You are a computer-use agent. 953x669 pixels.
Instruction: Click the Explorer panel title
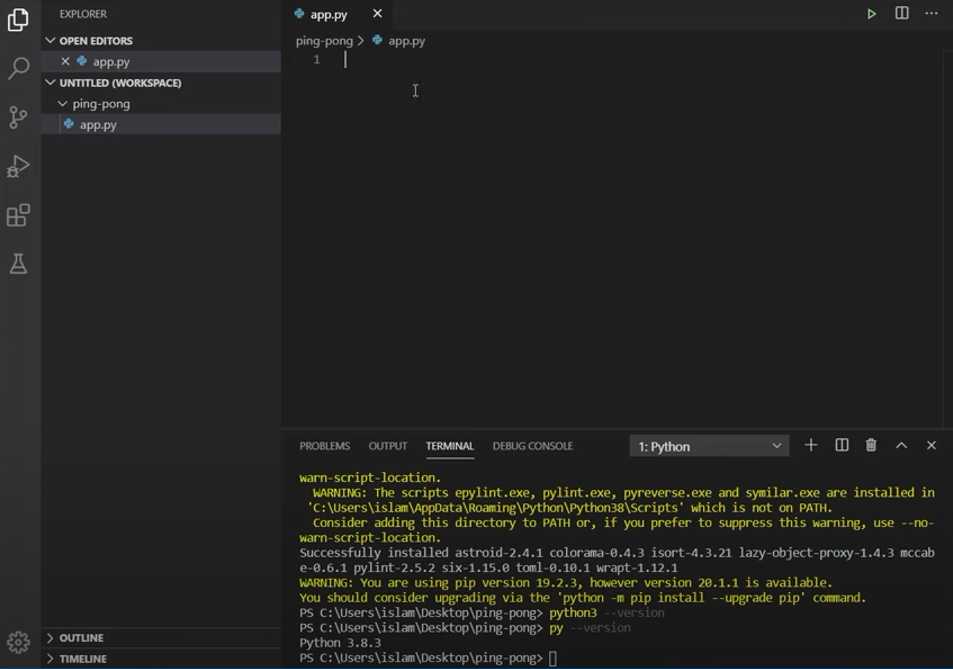83,13
